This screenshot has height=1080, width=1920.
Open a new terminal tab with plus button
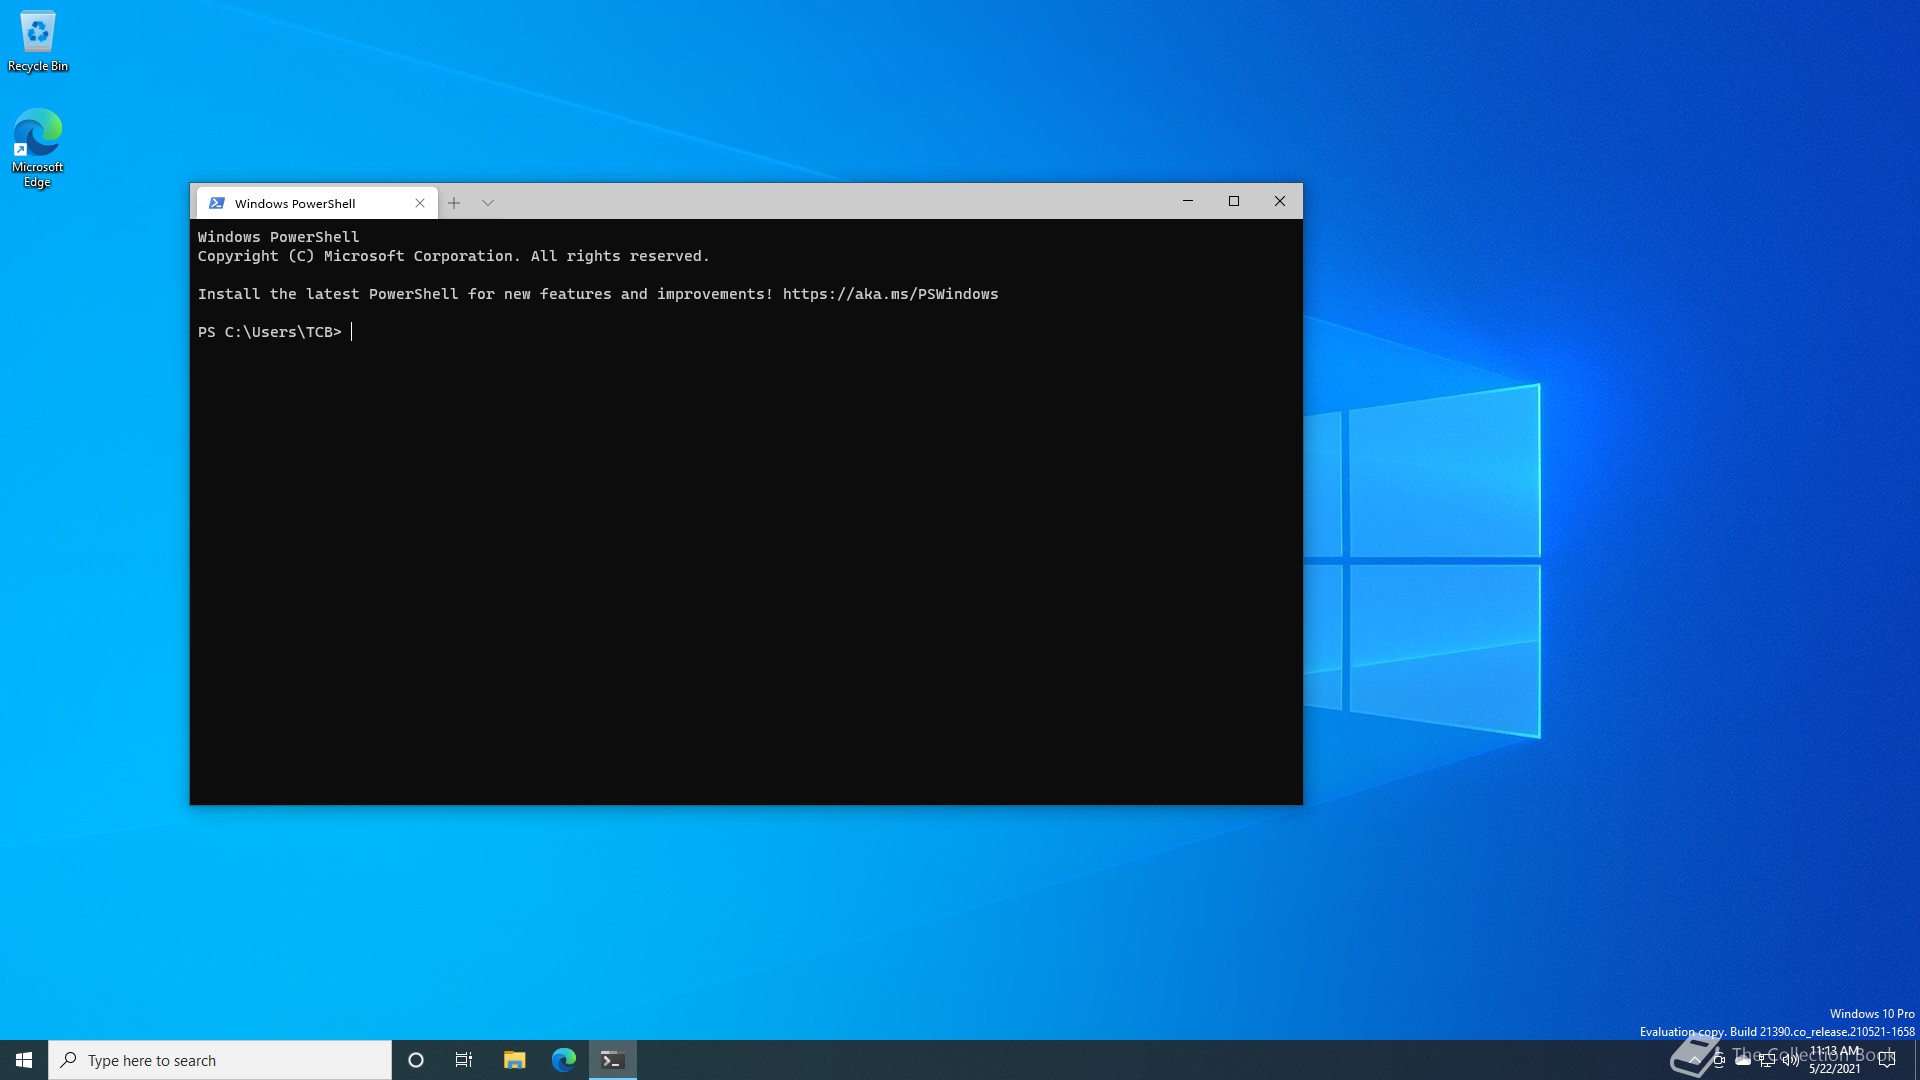[454, 203]
